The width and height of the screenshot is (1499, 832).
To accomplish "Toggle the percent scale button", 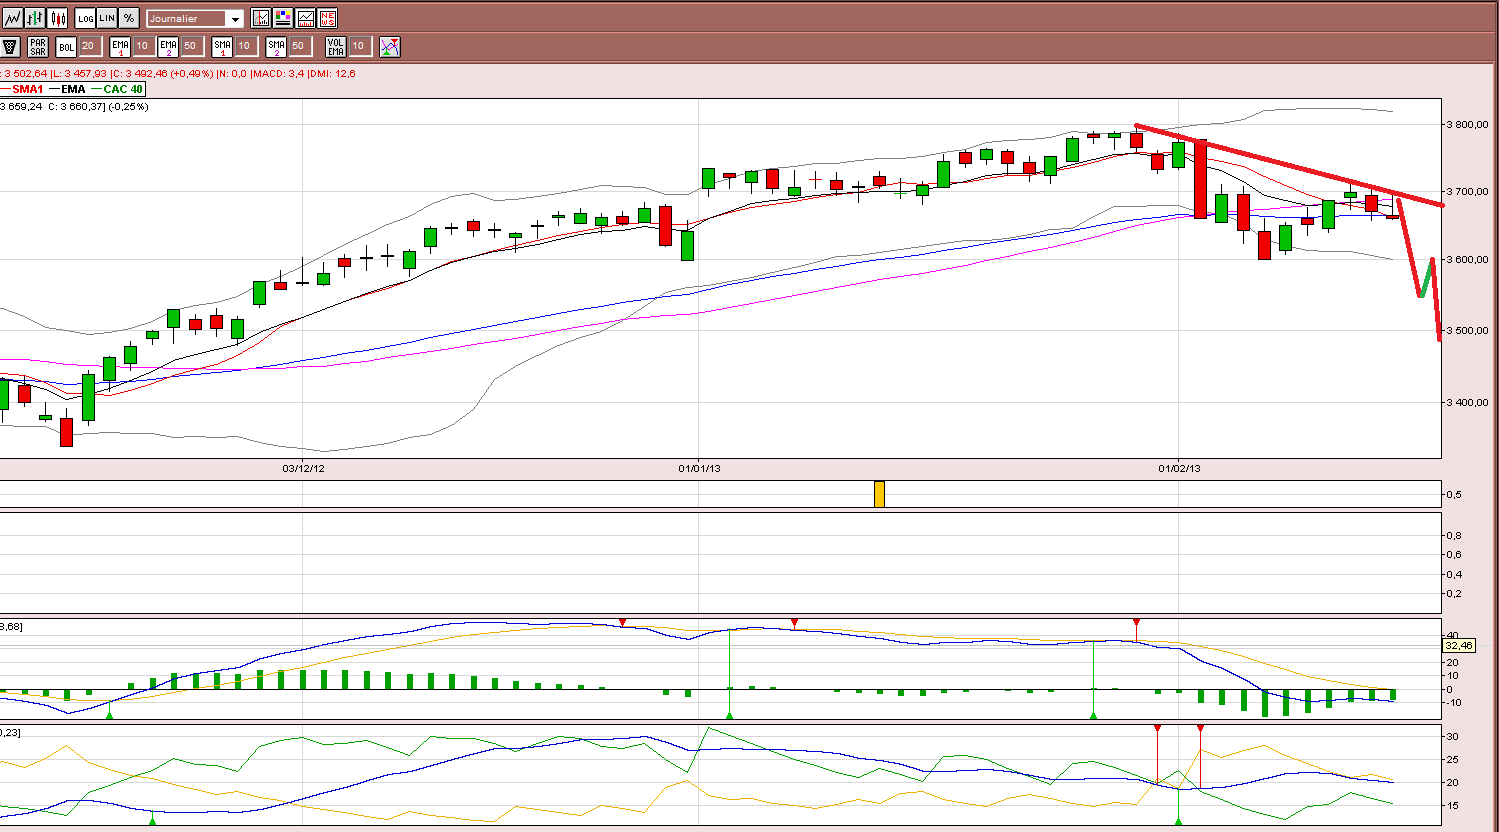I will [129, 18].
